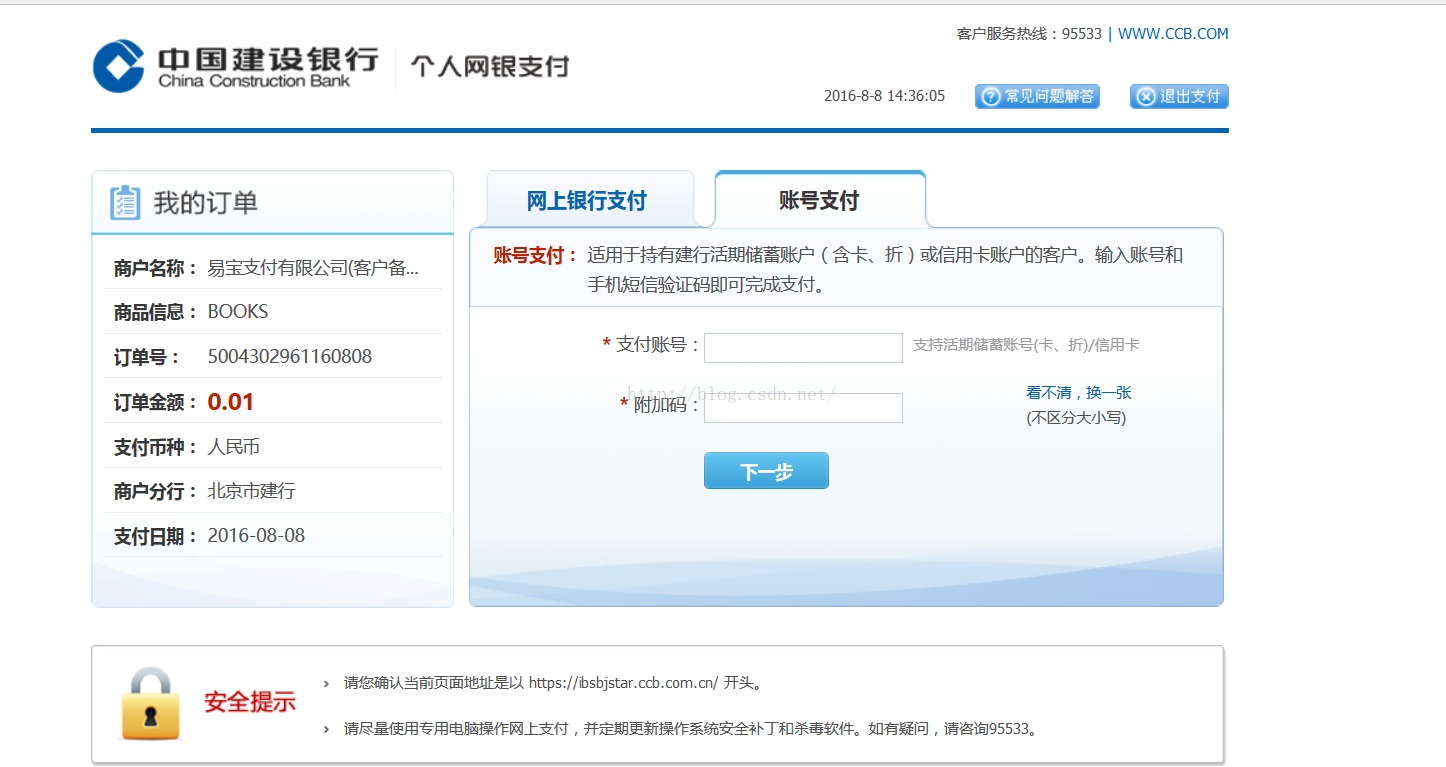The height and width of the screenshot is (767, 1446).
Task: Open the 常见问题解答 help button
Action: (x=1037, y=96)
